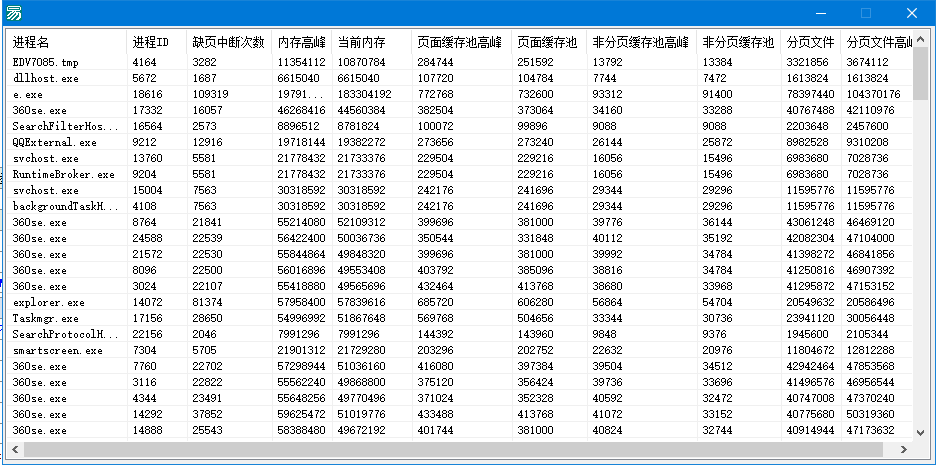938x467 pixels.
Task: Select the explorer.exe process row
Action: (459, 302)
